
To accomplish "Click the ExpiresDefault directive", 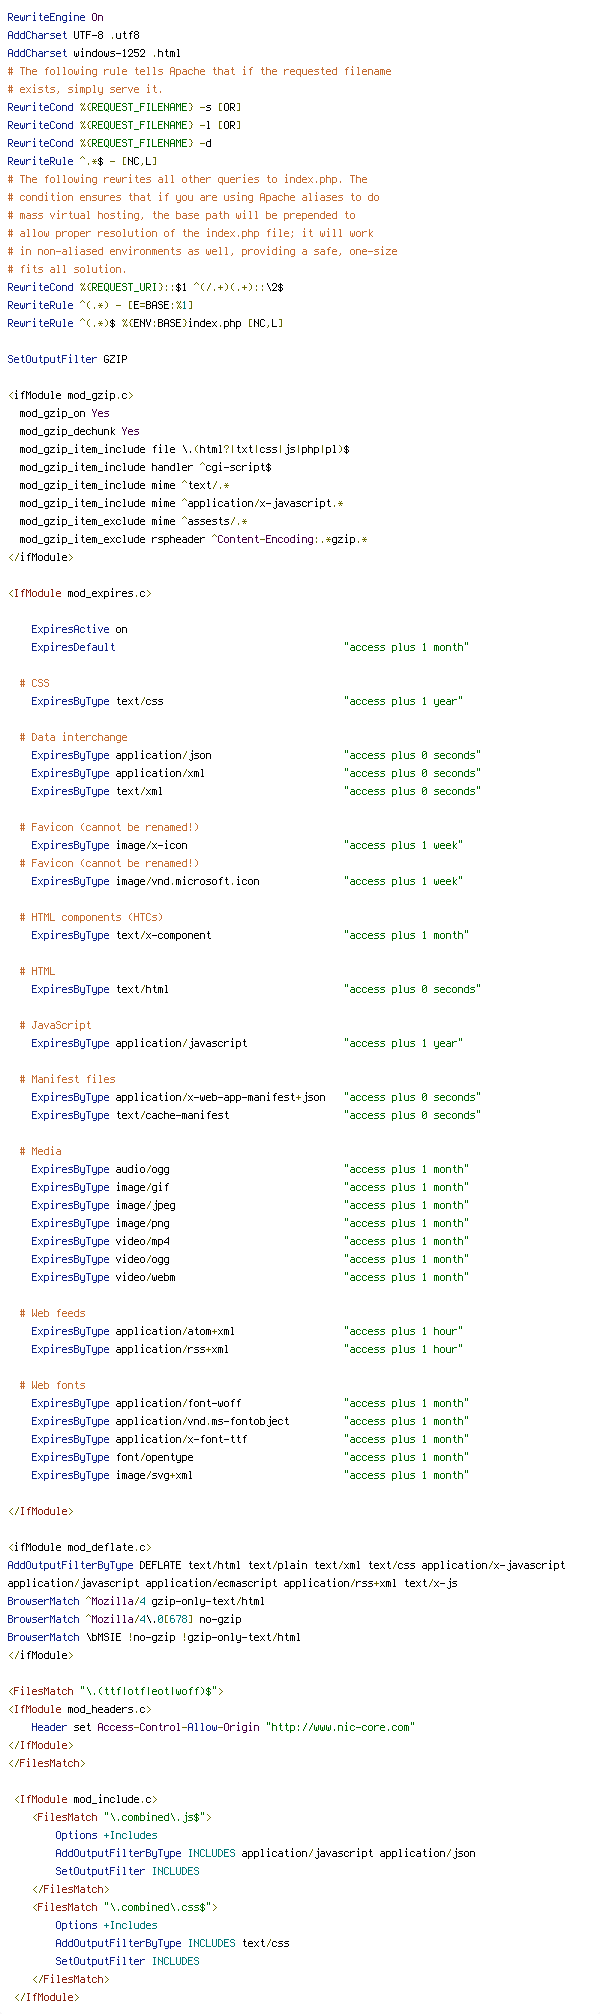I will [x=249, y=647].
